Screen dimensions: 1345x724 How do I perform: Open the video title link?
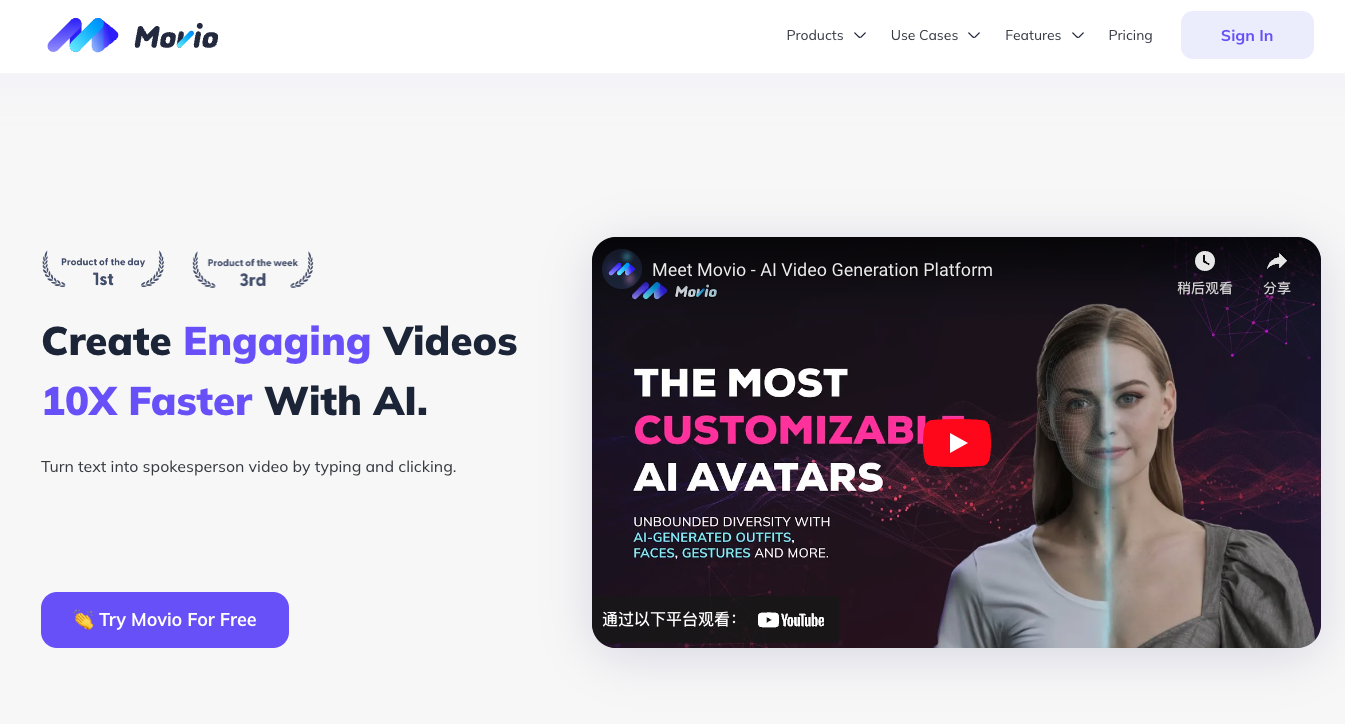(x=822, y=270)
